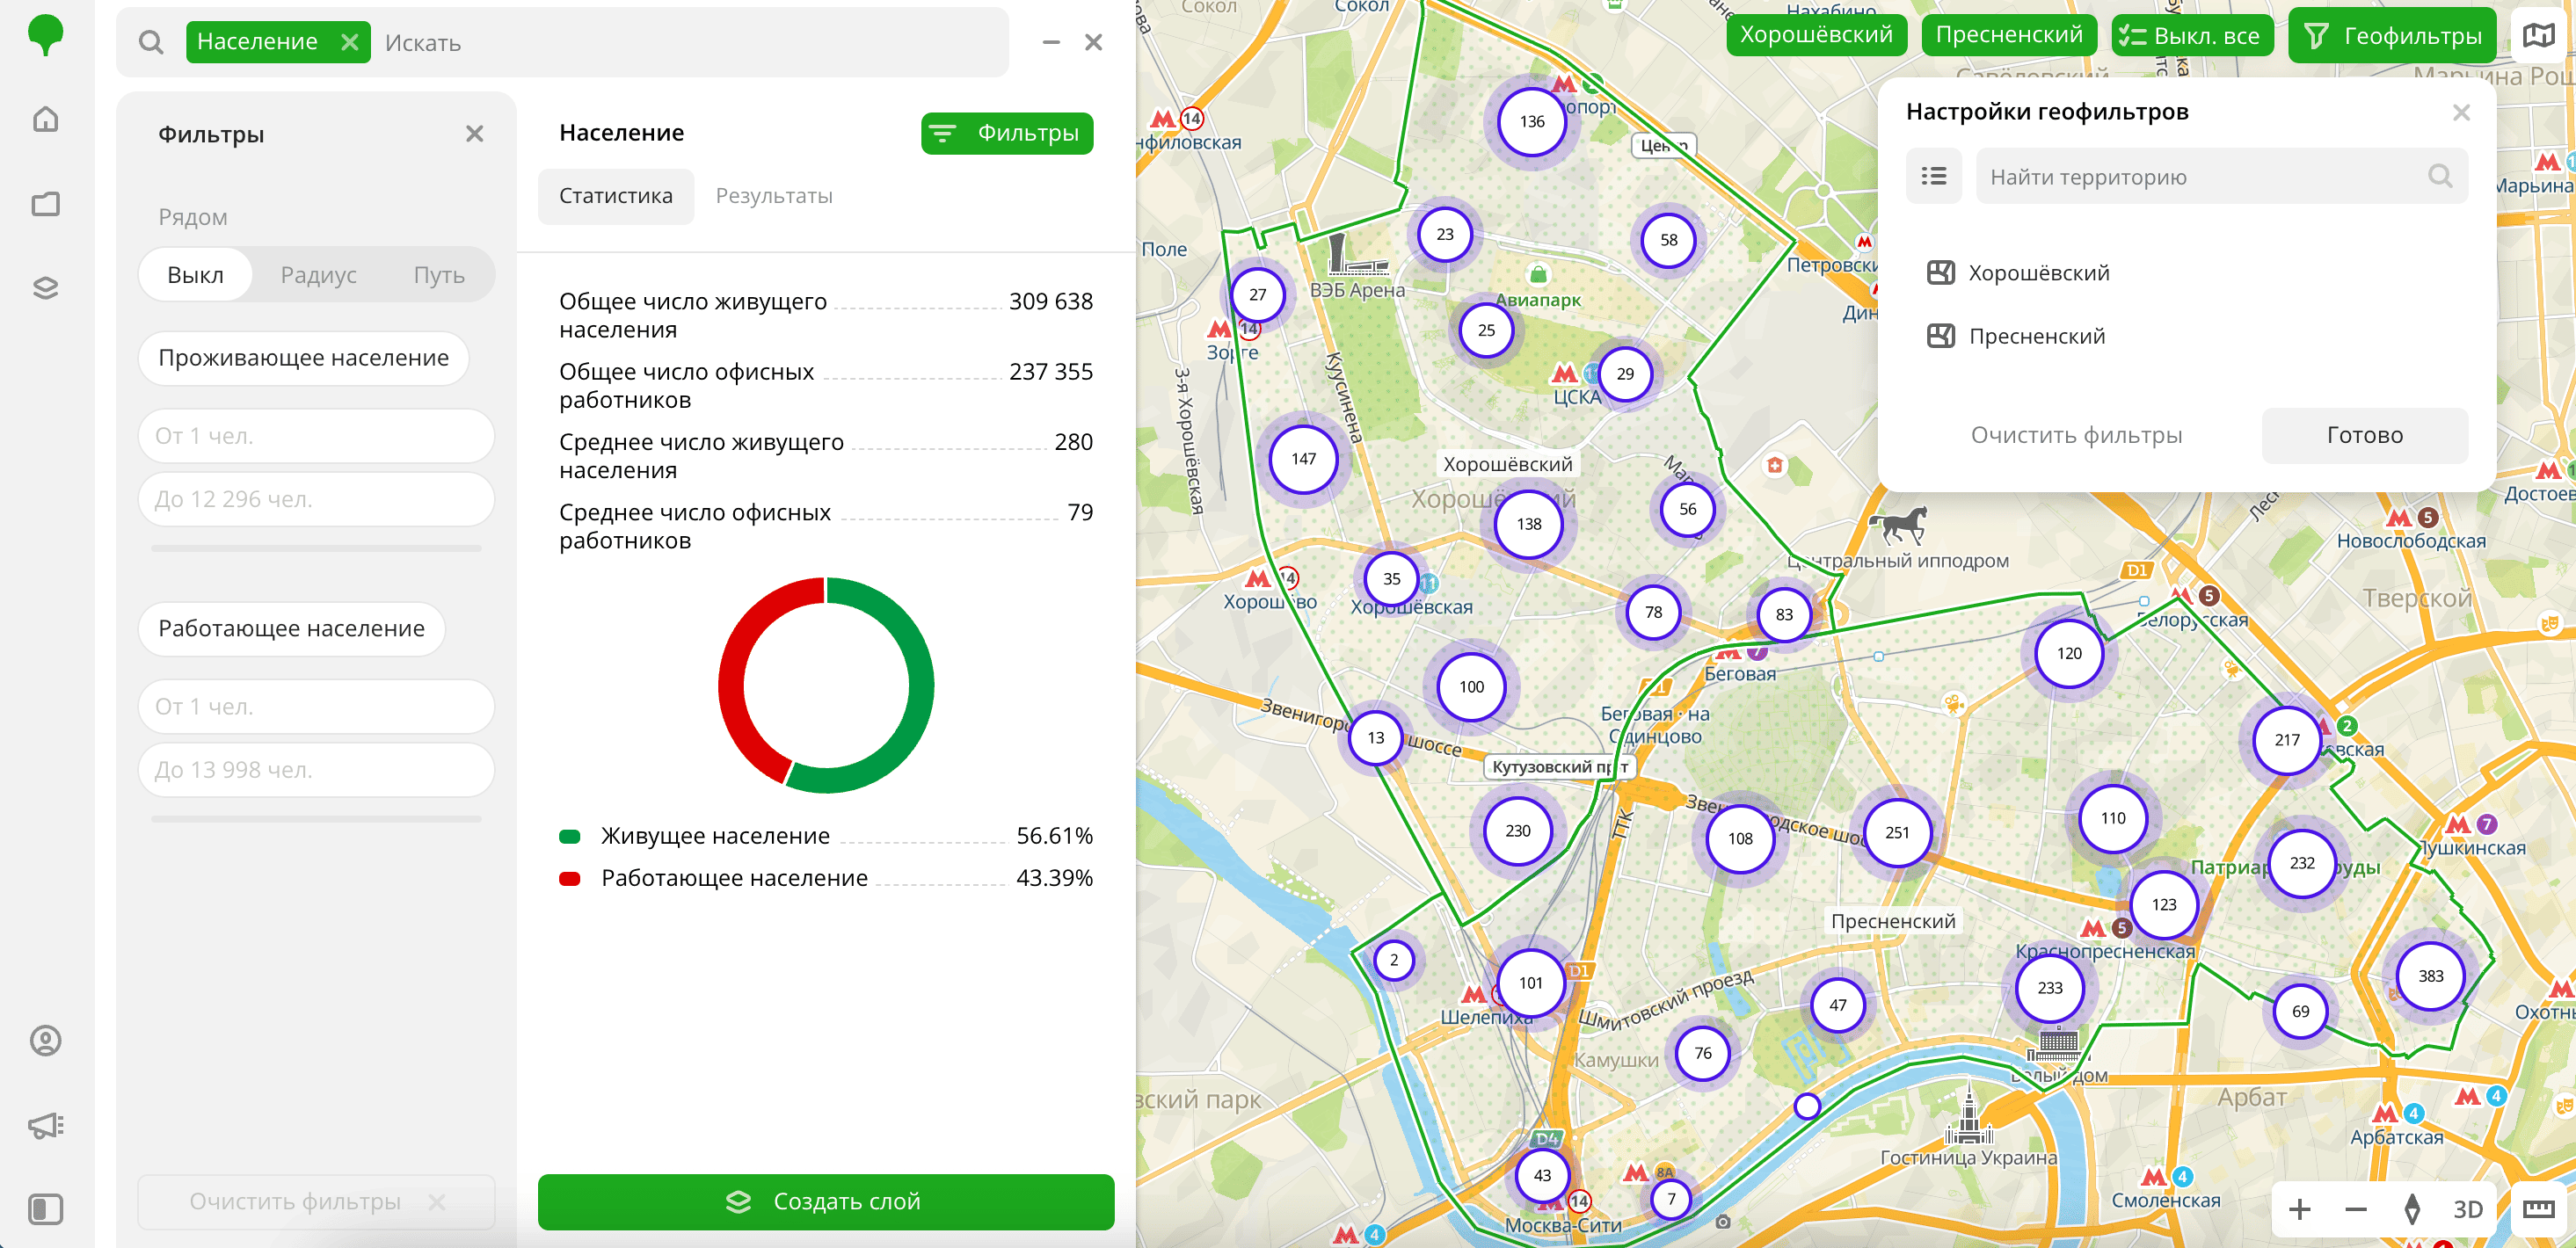Click the living population range slider
2576x1248 pixels.
(316, 548)
